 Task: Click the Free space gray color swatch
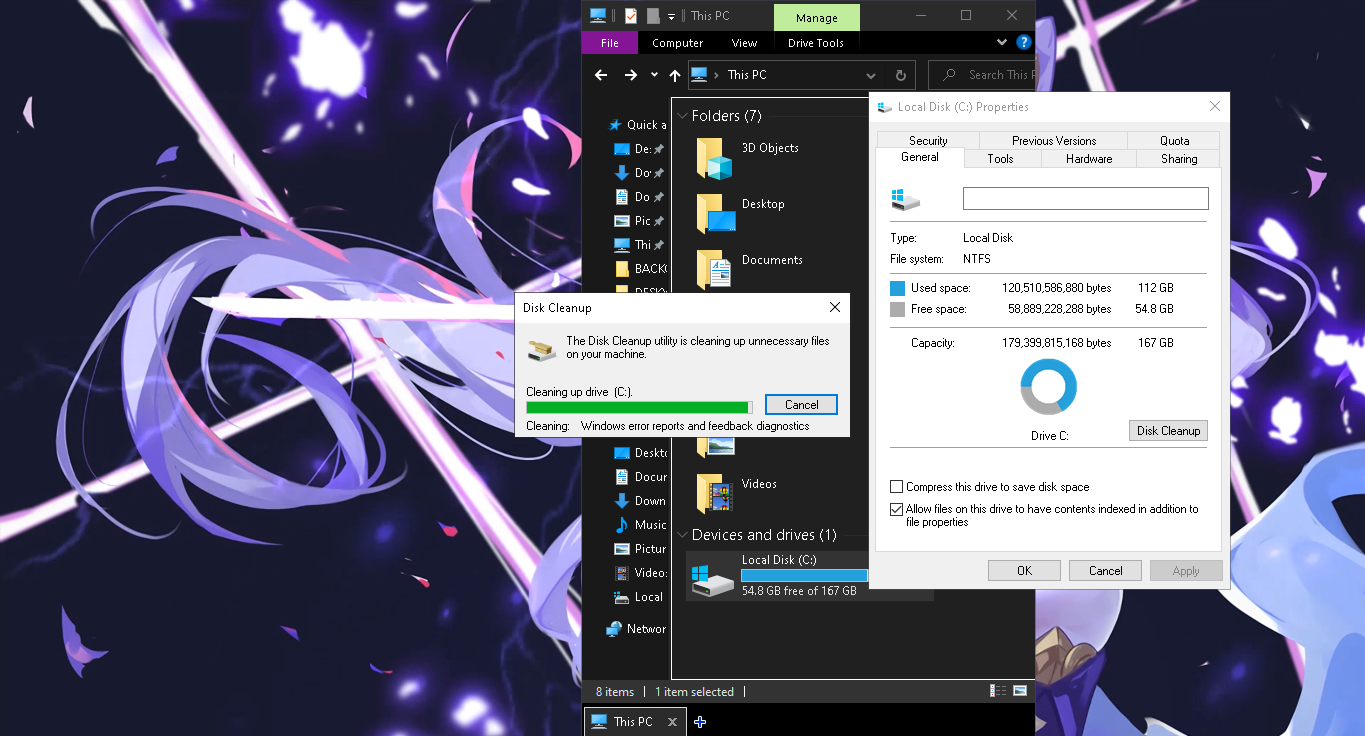[x=897, y=309]
